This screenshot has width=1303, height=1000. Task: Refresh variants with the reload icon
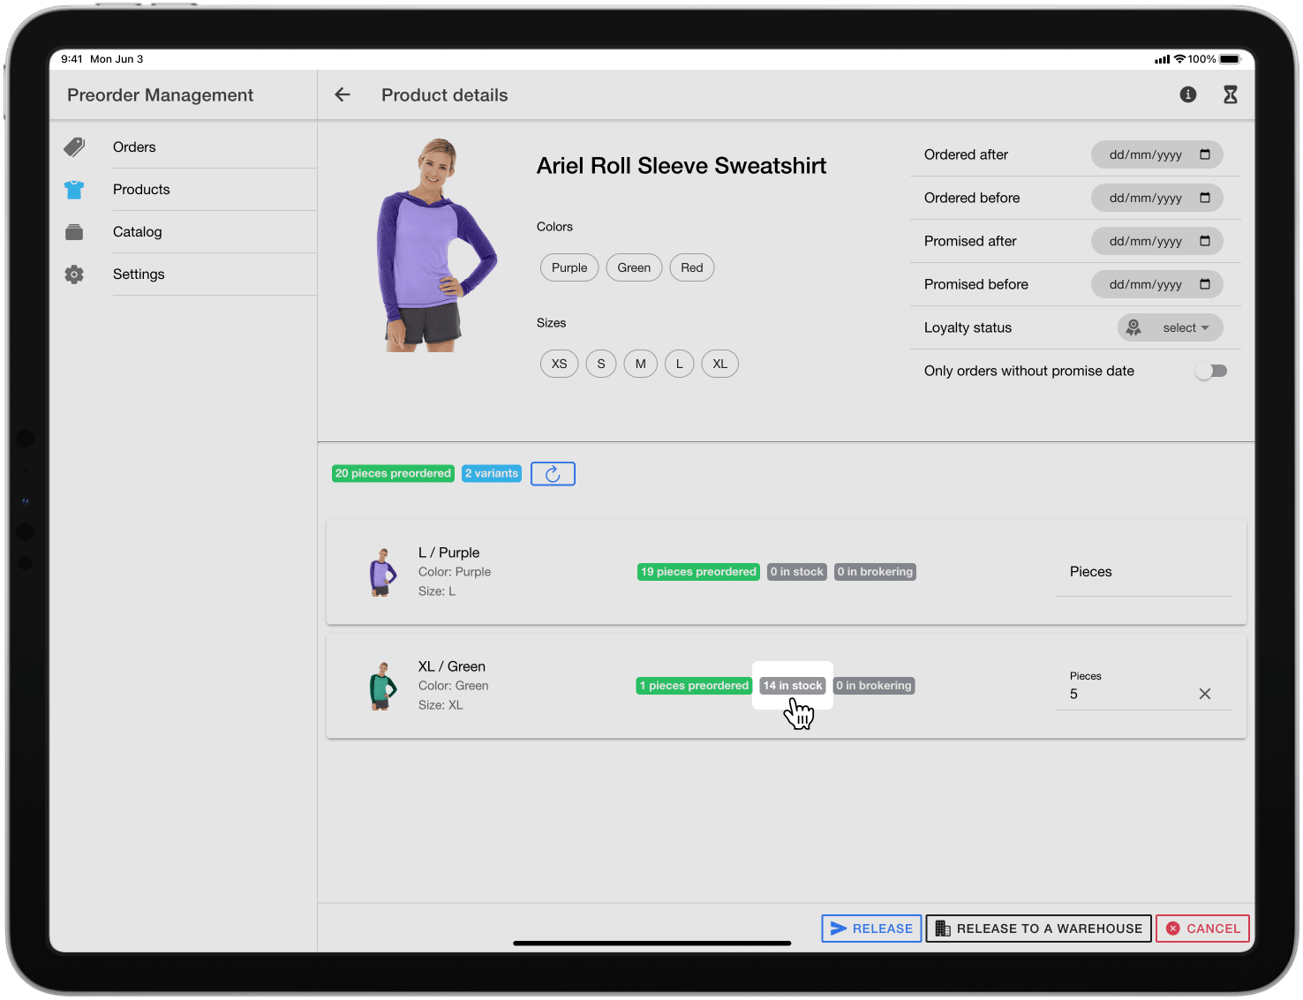(x=553, y=474)
